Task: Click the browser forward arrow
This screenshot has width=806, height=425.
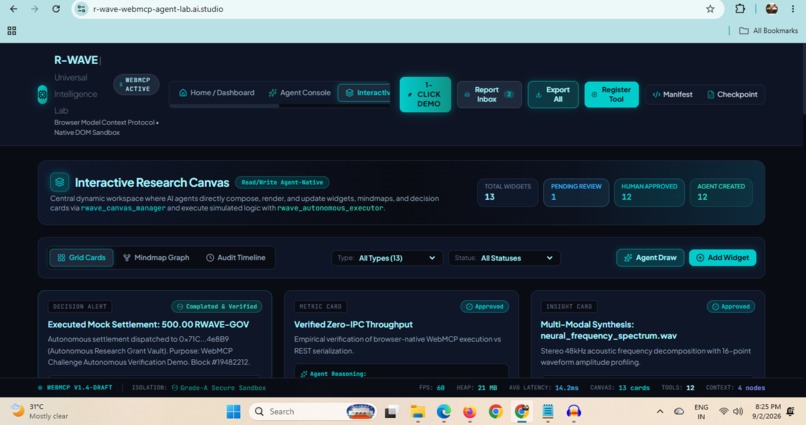Action: 34,9
